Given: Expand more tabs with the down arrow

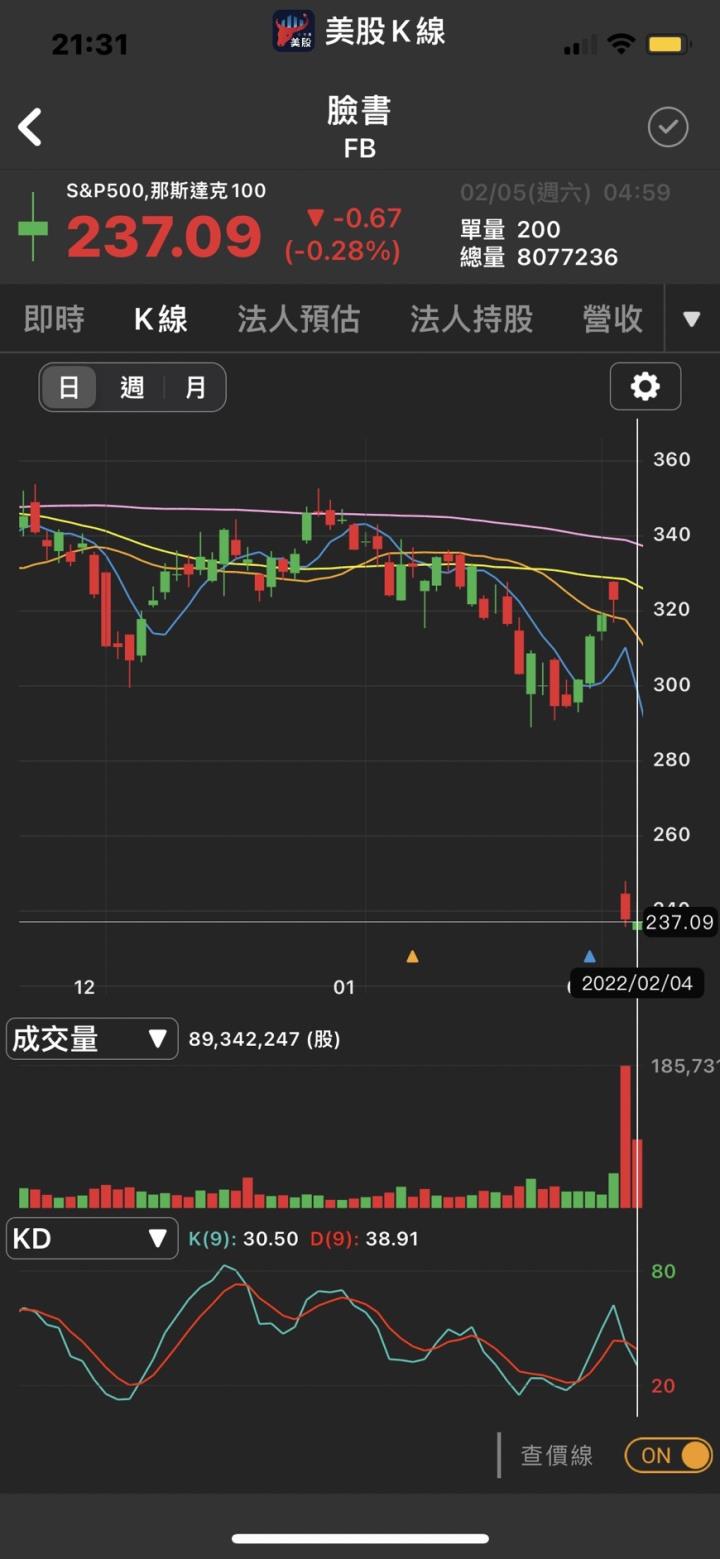Looking at the screenshot, I should point(692,319).
